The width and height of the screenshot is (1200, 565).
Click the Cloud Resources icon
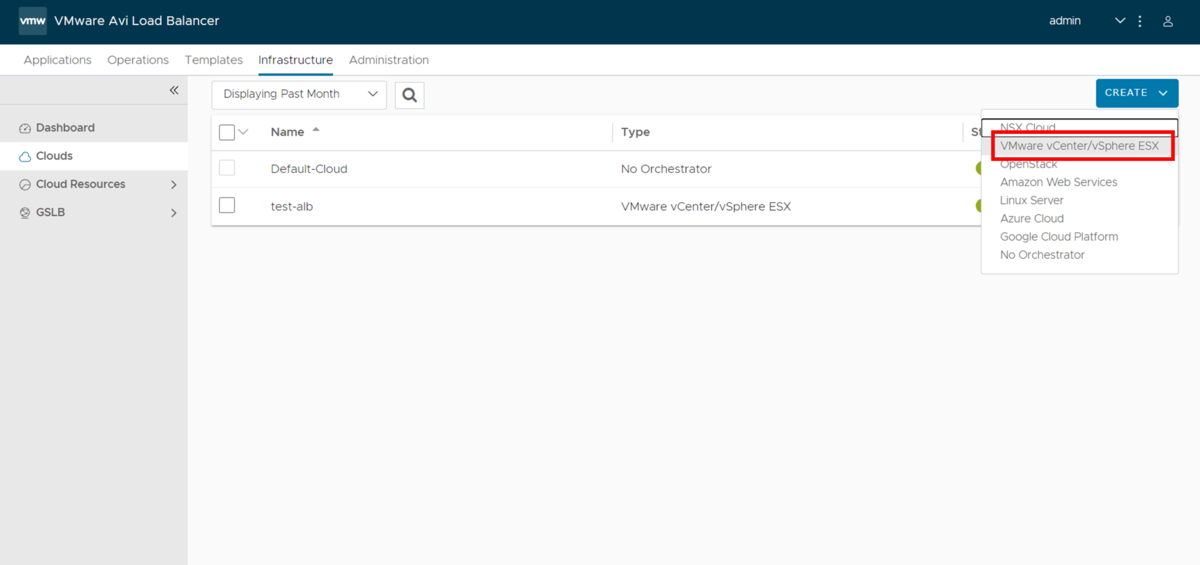[x=26, y=185]
